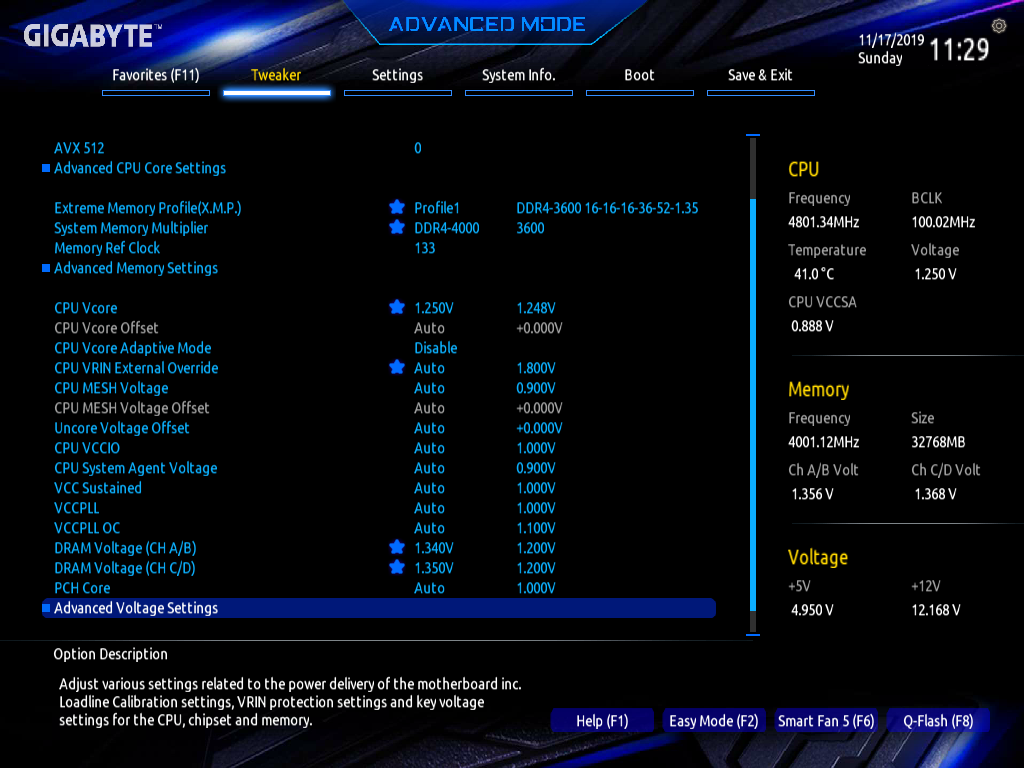This screenshot has width=1024, height=768.
Task: Select the CPU VRIN External Override label
Action: [136, 368]
